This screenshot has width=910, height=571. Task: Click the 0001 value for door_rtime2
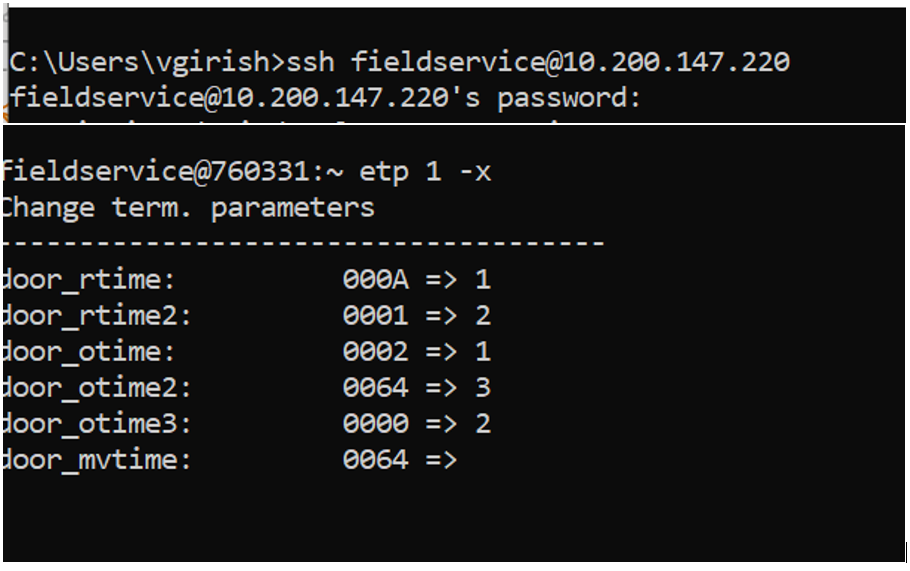click(x=375, y=316)
